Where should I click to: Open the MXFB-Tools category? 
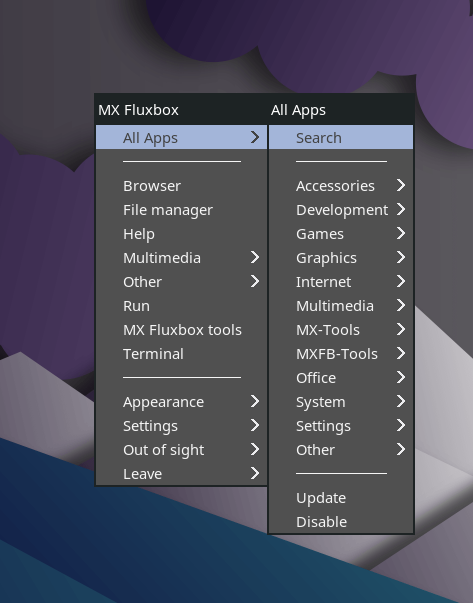(x=341, y=354)
